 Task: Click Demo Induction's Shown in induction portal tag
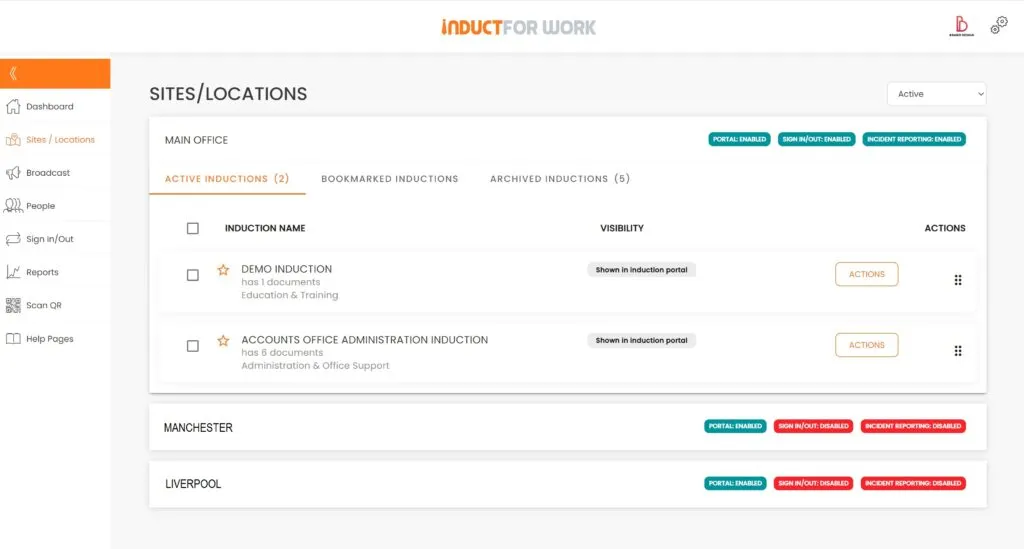coord(641,270)
